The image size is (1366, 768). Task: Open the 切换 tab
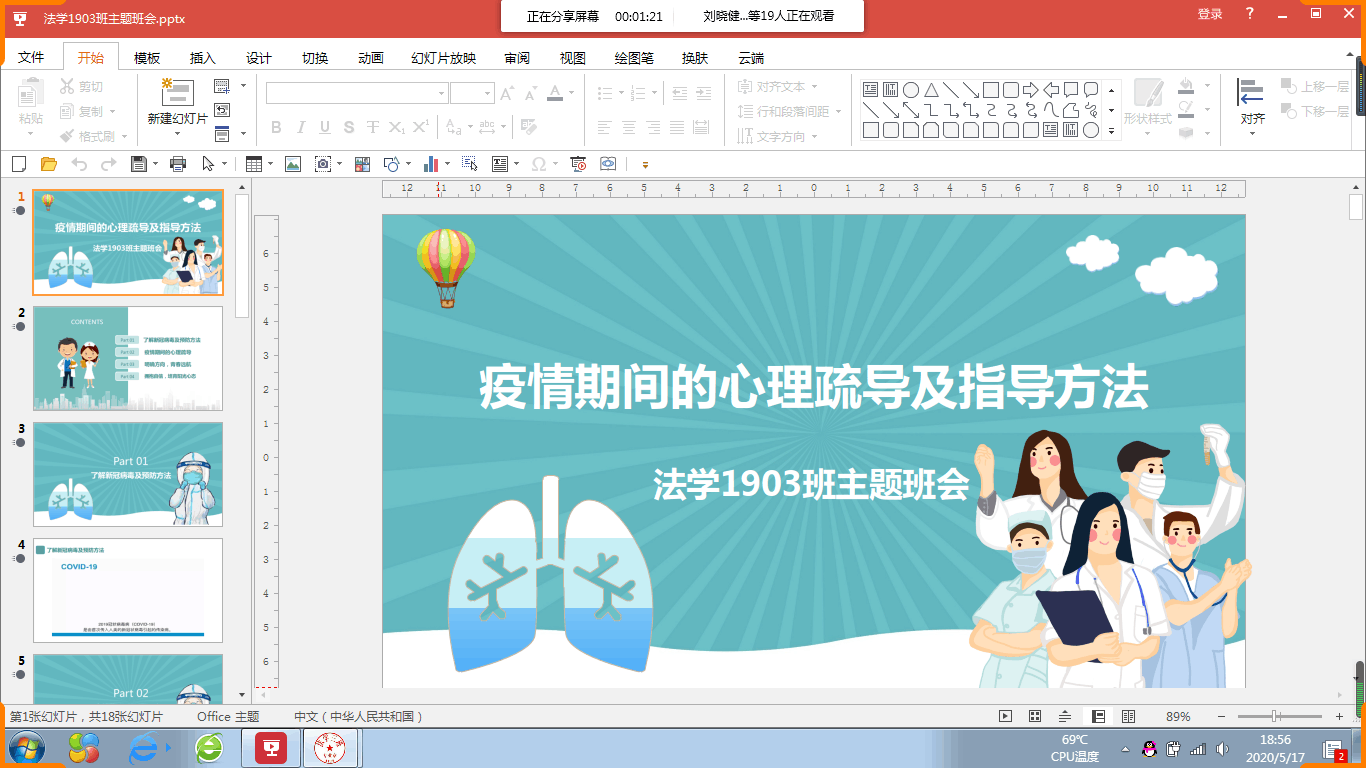pos(315,58)
